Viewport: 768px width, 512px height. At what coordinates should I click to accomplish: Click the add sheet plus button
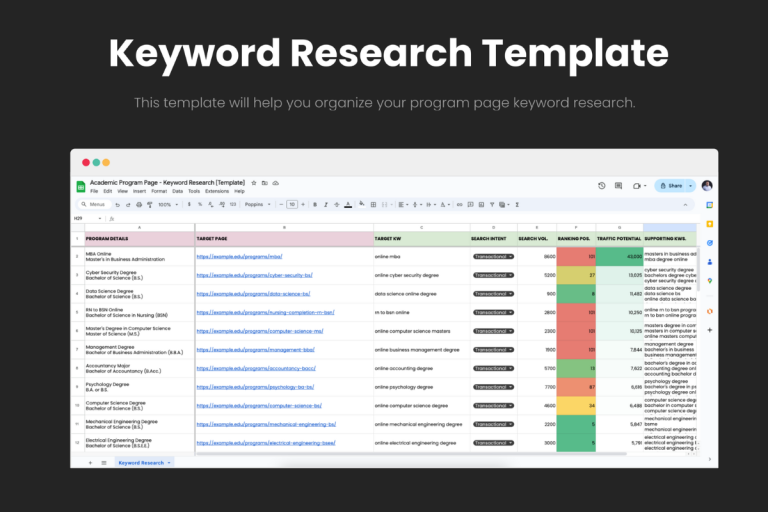(90, 463)
